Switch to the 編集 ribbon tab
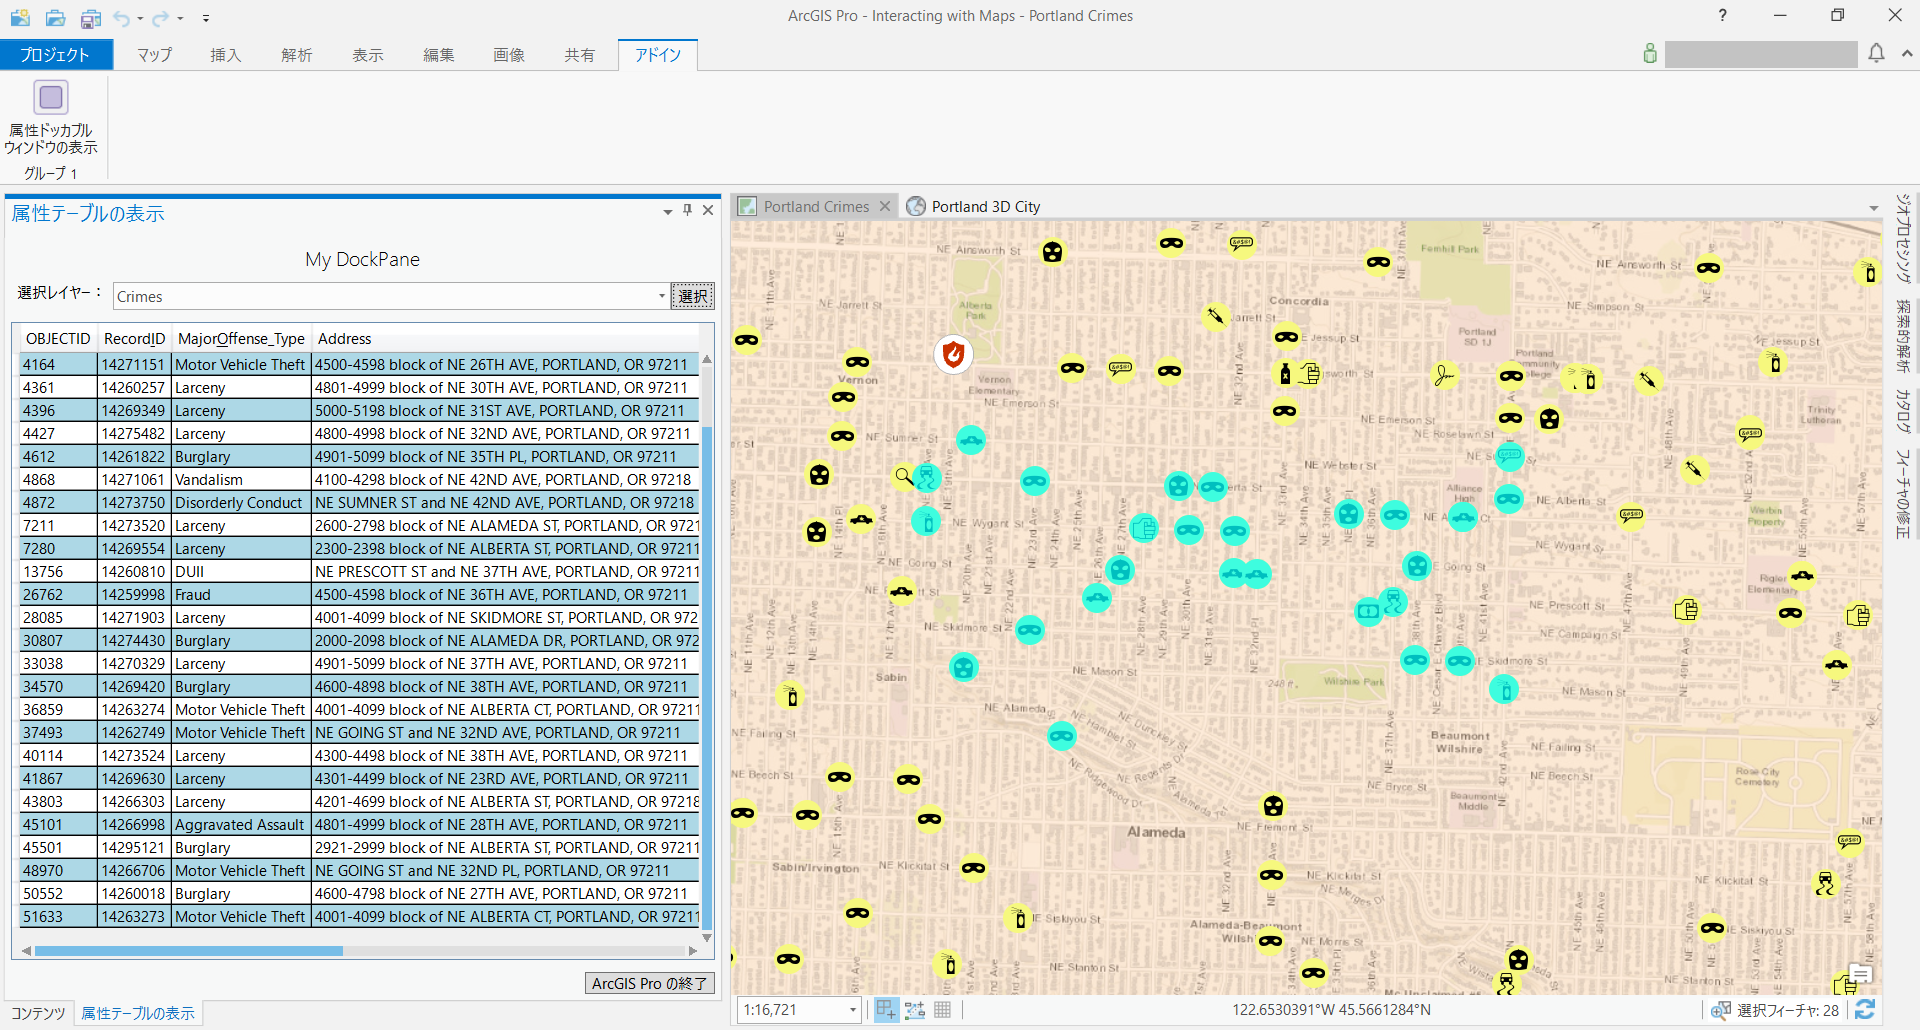 (x=439, y=55)
